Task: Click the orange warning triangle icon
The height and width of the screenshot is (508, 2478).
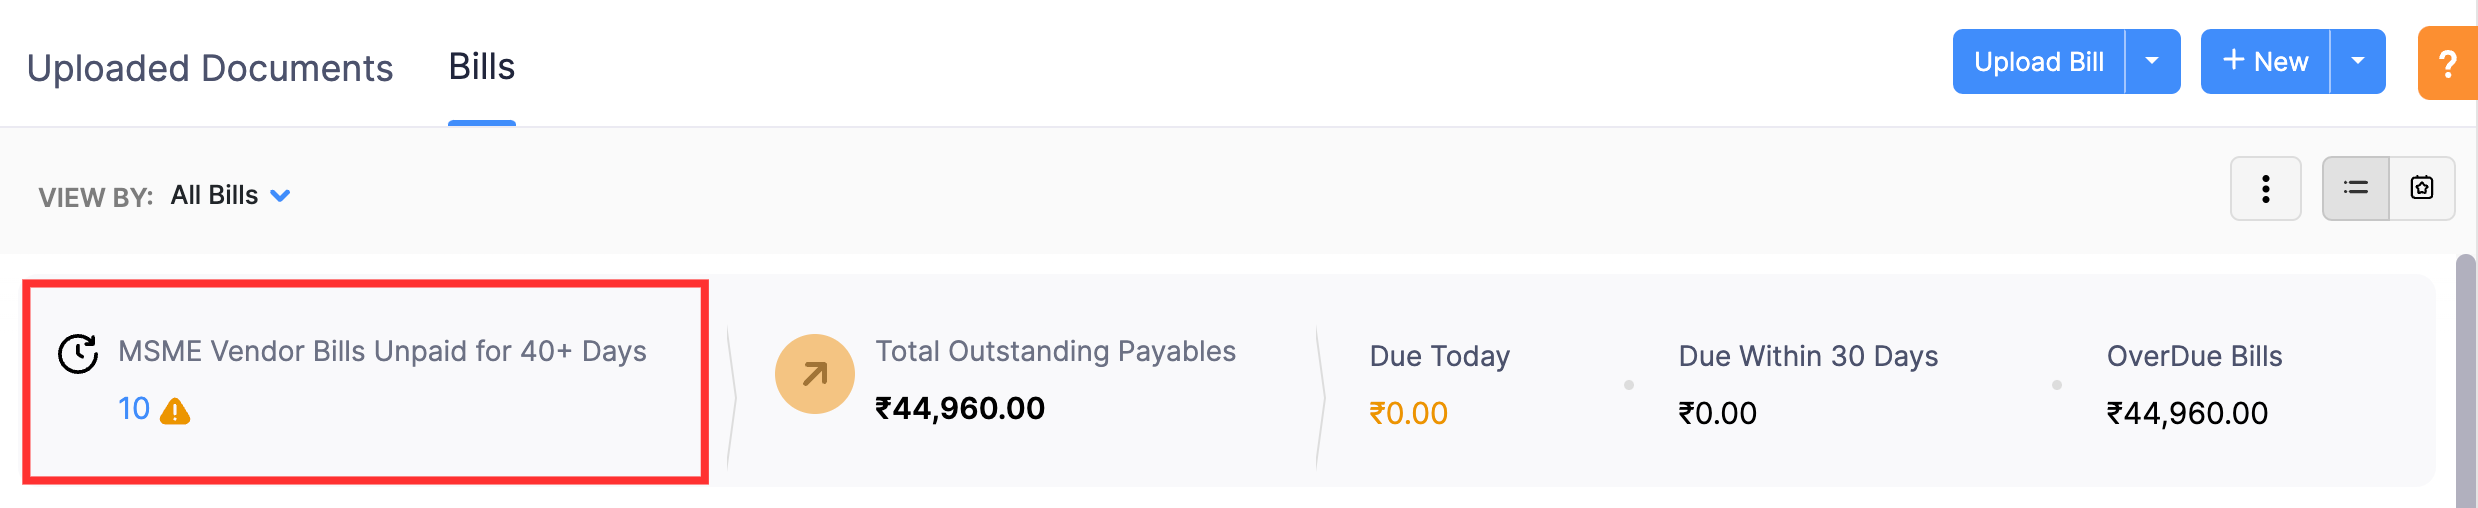Action: pyautogui.click(x=175, y=411)
